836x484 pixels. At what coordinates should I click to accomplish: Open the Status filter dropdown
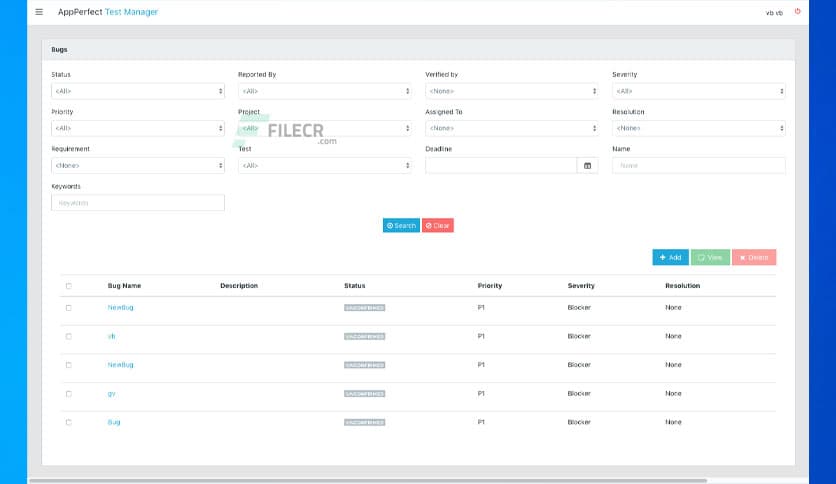[138, 91]
